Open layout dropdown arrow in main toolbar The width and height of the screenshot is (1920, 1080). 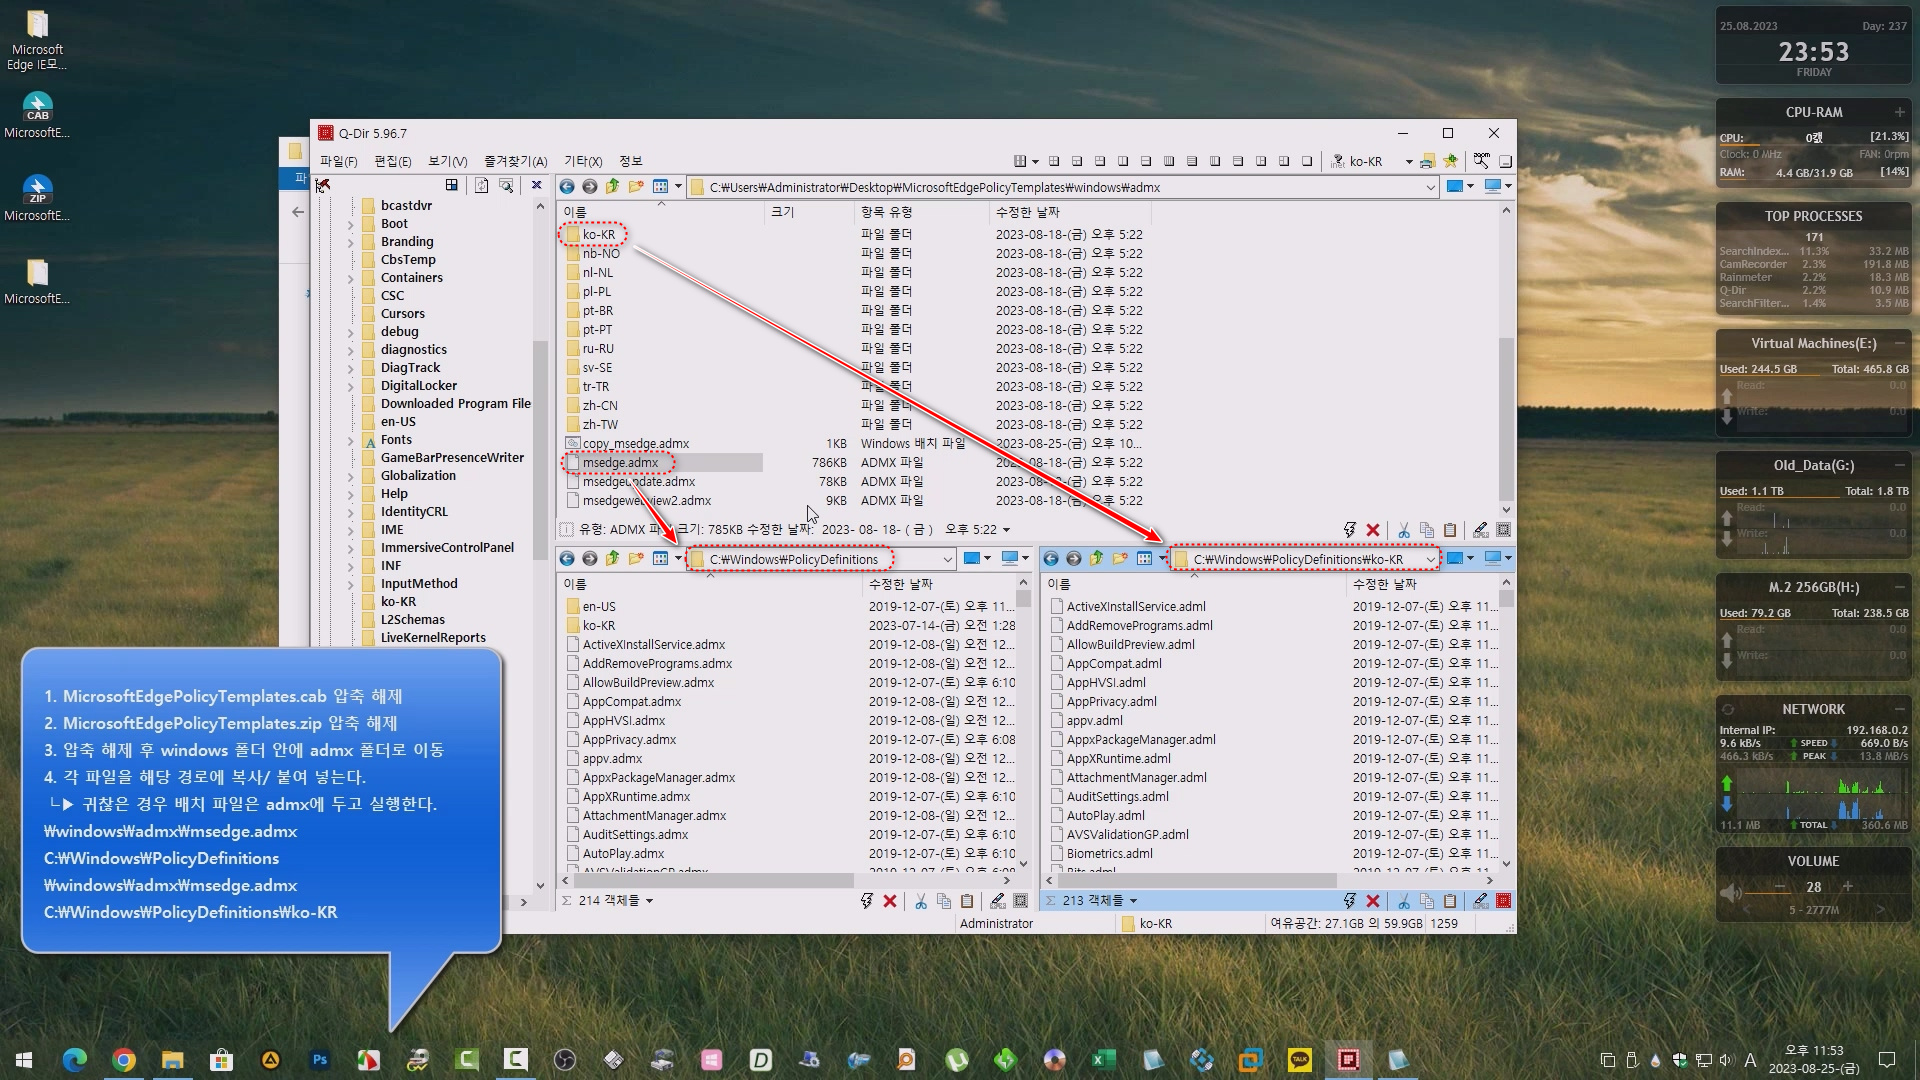click(x=1035, y=161)
